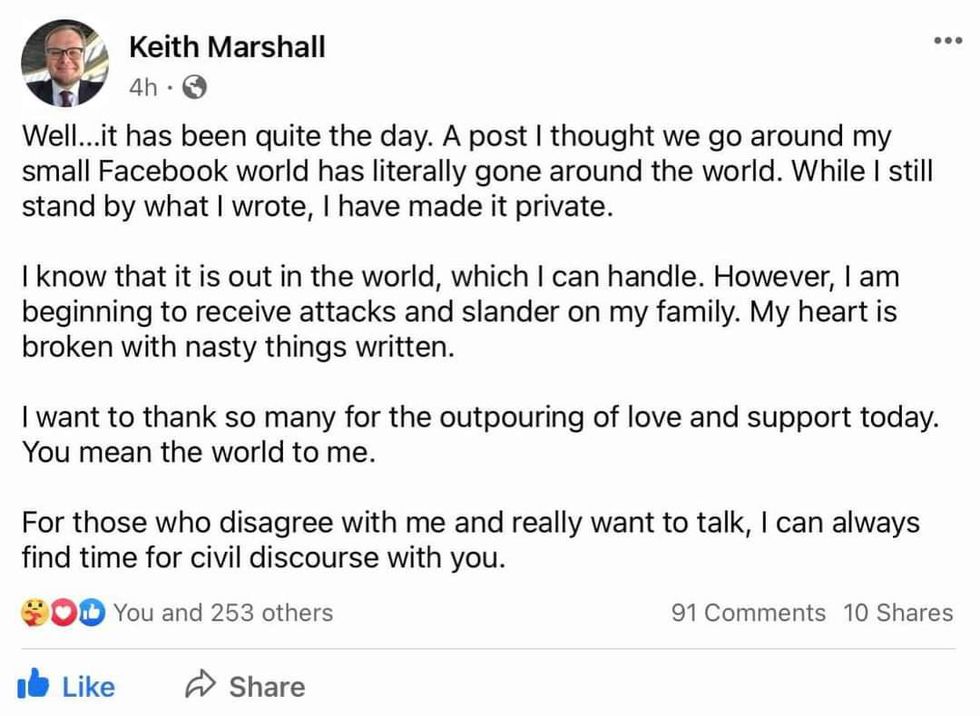Open the Keith Marshall profile name link
This screenshot has width=980, height=716.
[227, 47]
